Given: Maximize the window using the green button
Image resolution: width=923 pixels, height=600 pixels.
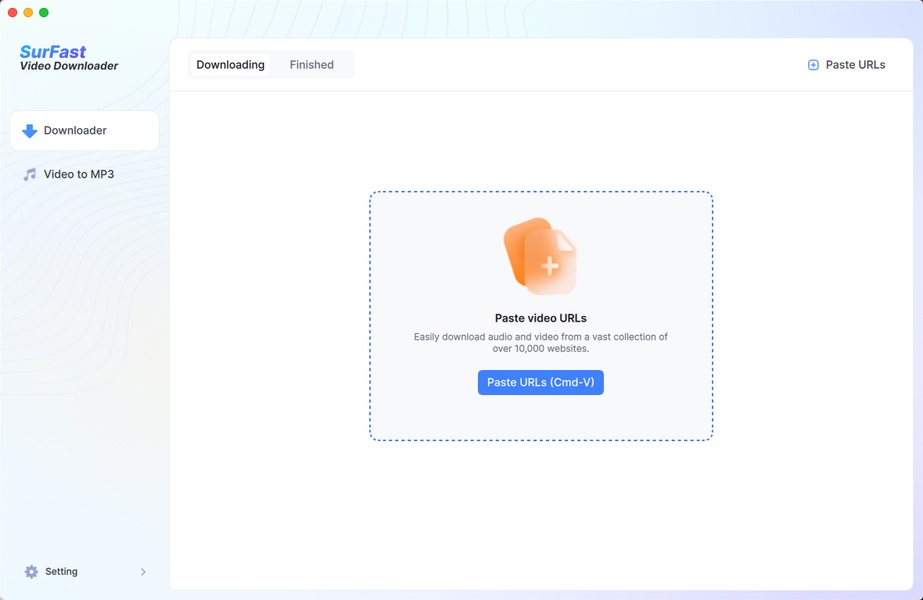Looking at the screenshot, I should [44, 13].
